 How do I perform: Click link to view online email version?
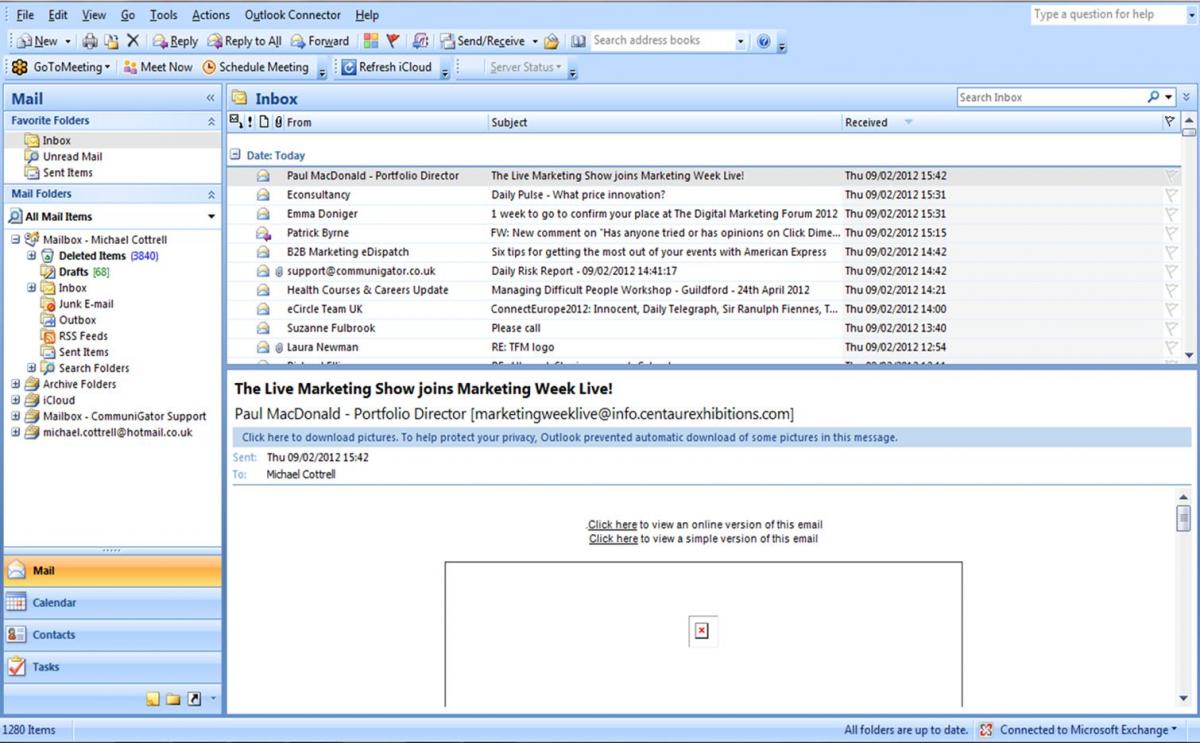(612, 525)
